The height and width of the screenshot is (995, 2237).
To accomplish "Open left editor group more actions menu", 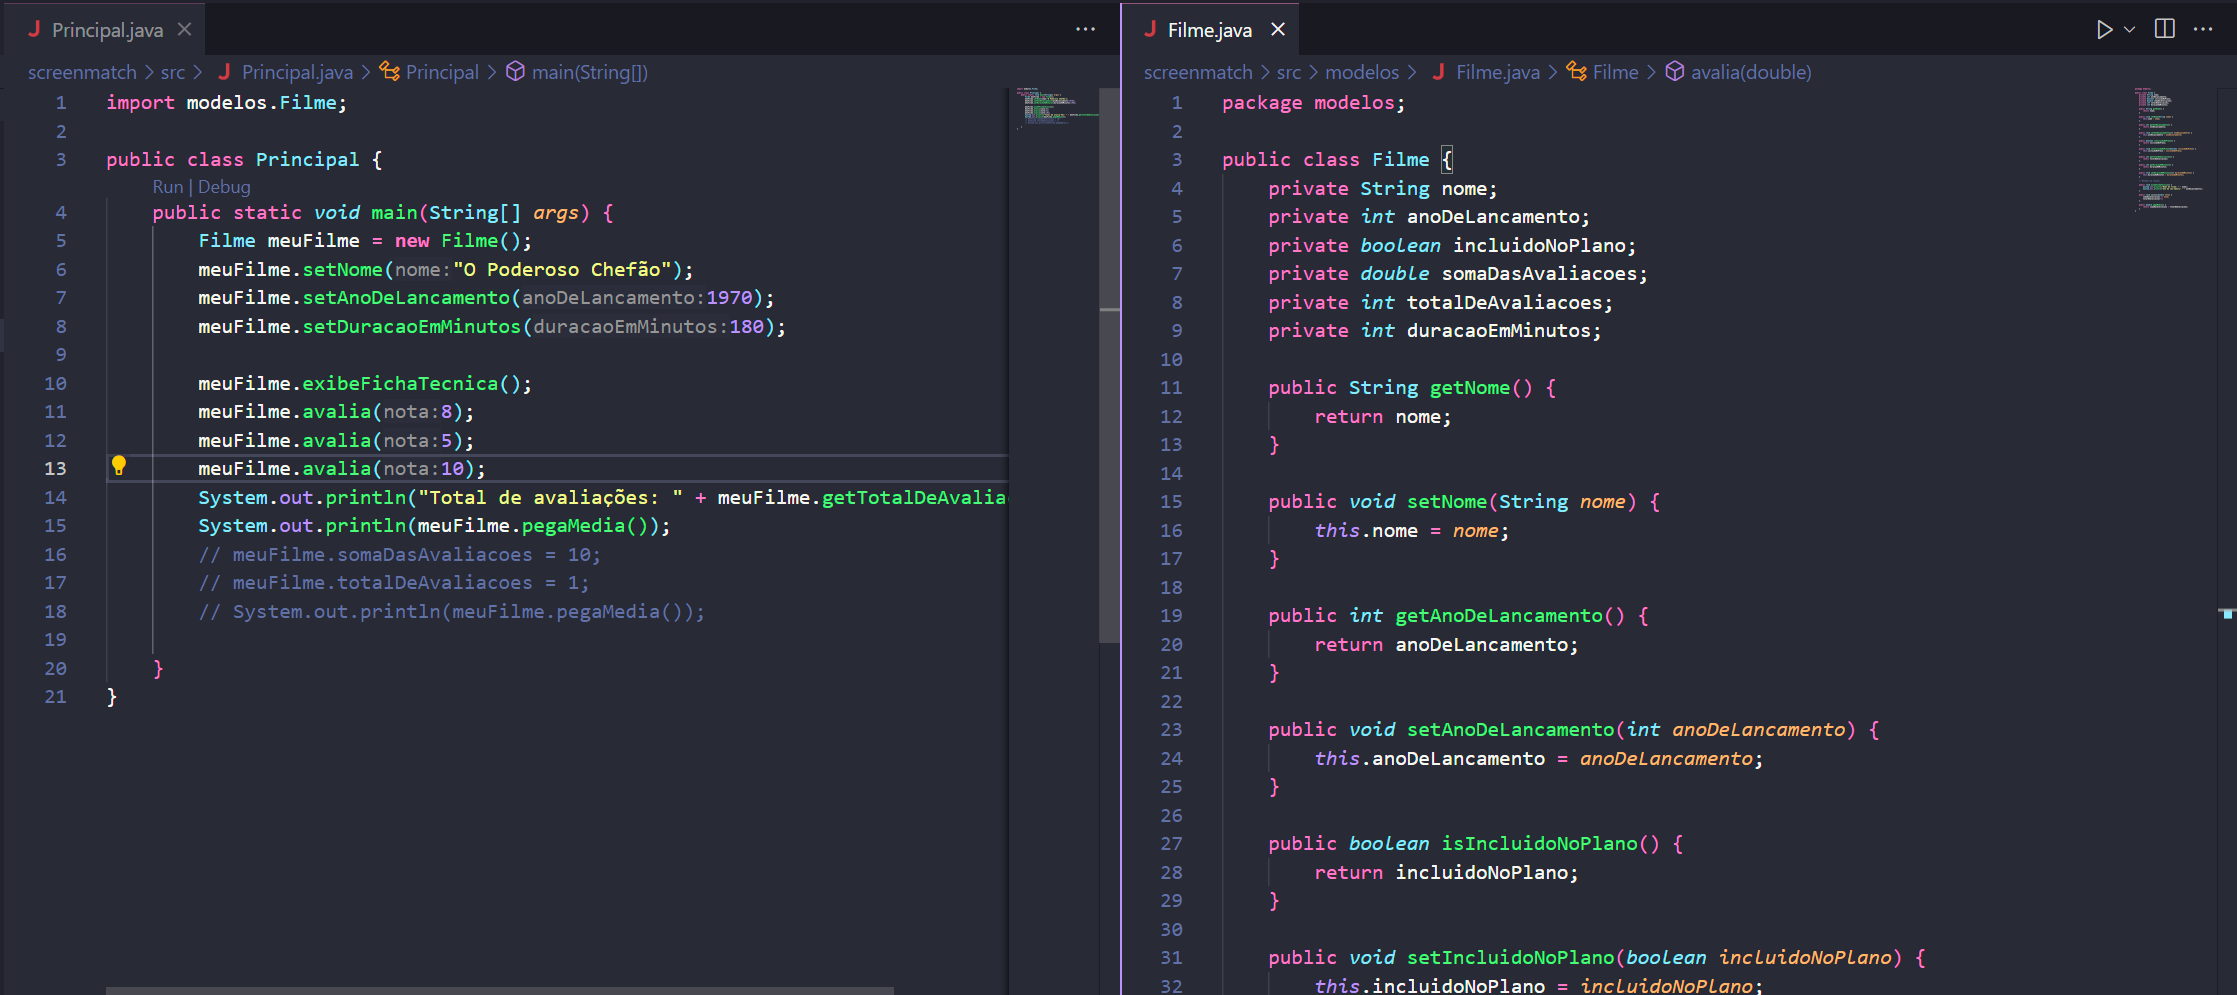I will click(1085, 29).
